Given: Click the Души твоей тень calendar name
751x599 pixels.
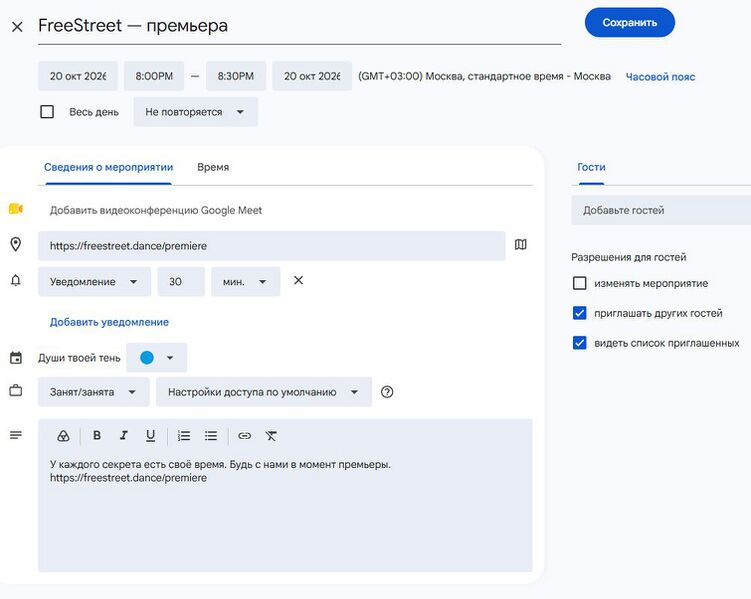Looking at the screenshot, I should 79,358.
